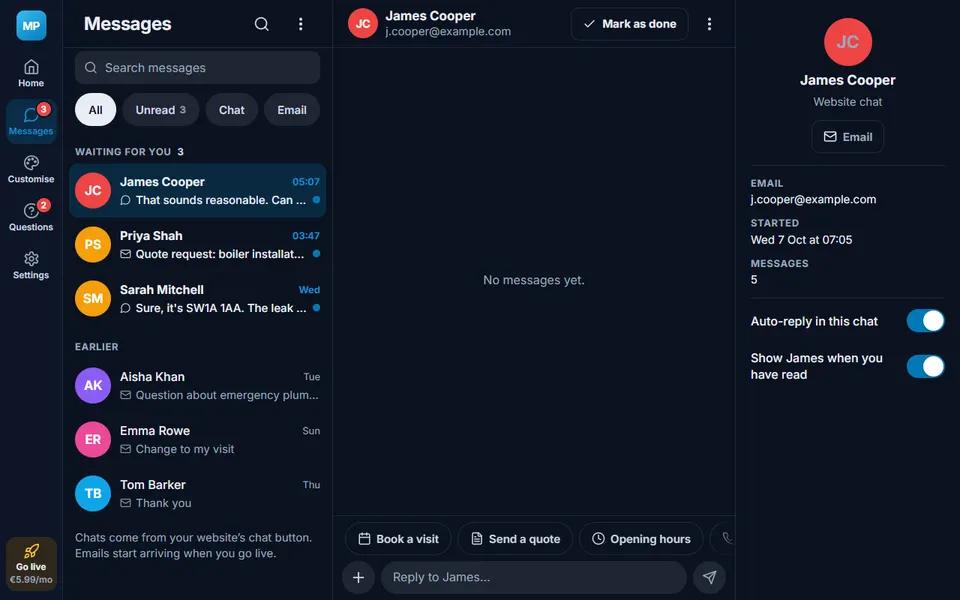This screenshot has height=600, width=960.
Task: Click the Email button under James Cooper
Action: pyautogui.click(x=847, y=137)
